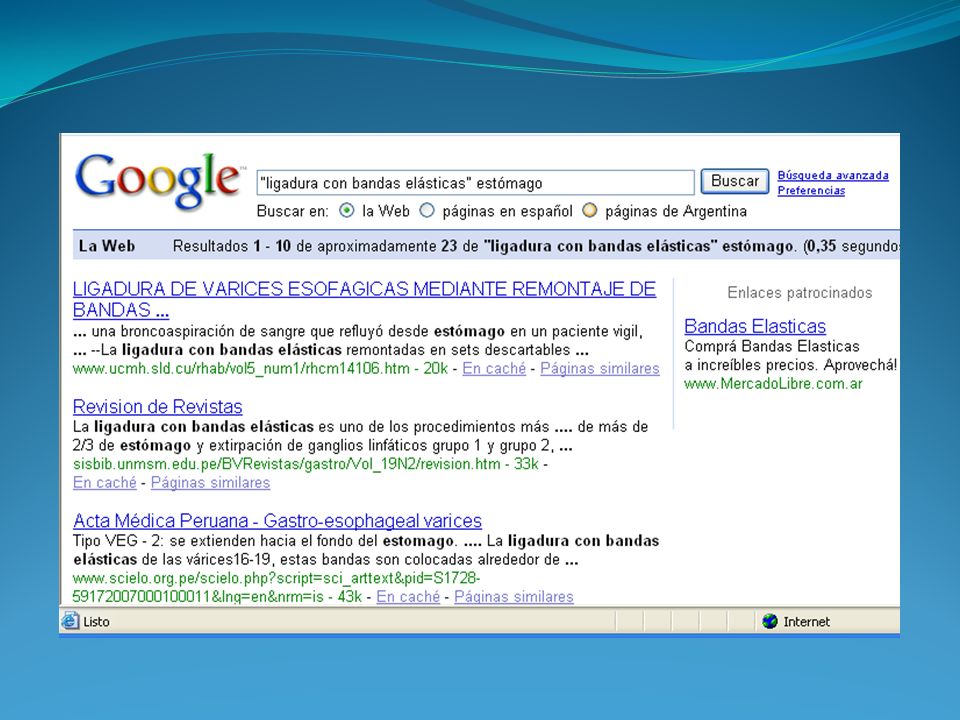Open 'Páginas similares' for the ucmh.sld.cu result
960x720 pixels.
pos(600,369)
